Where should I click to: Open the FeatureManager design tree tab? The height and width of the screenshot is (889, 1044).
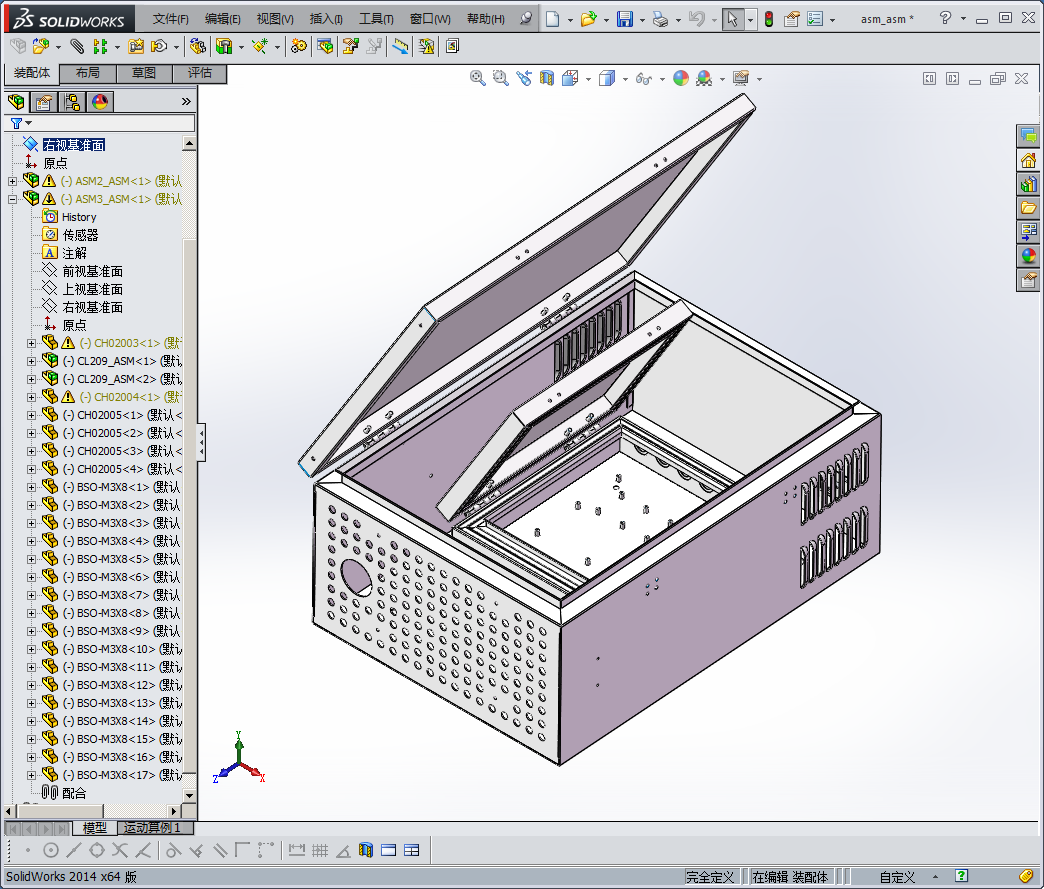(16, 102)
